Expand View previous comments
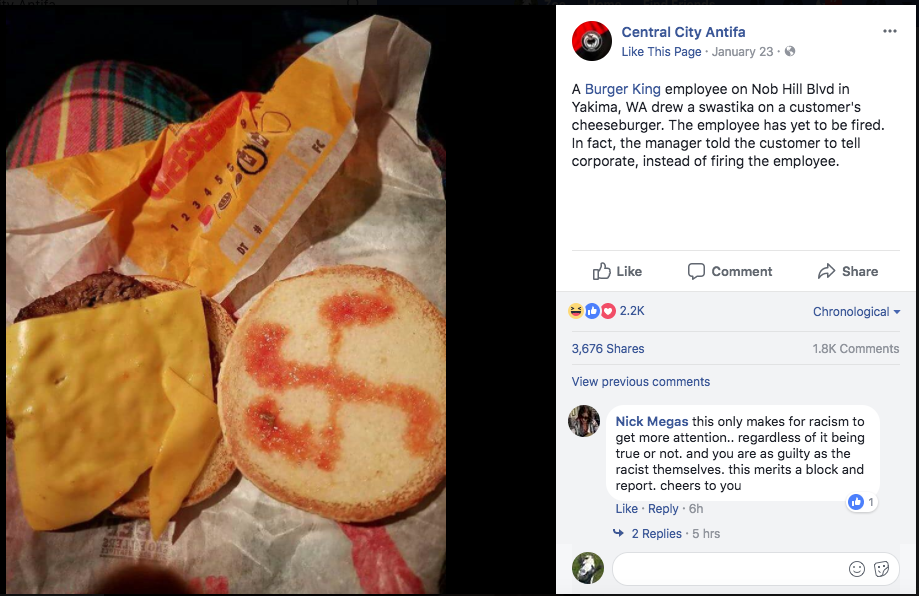 [641, 382]
